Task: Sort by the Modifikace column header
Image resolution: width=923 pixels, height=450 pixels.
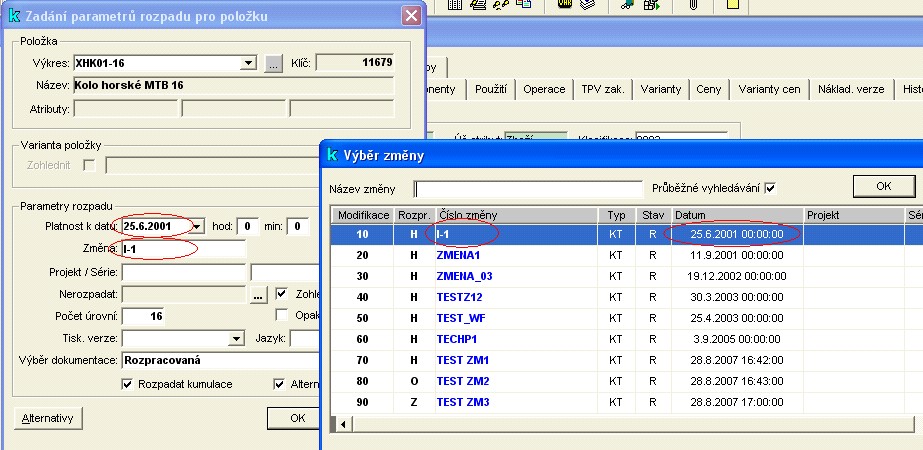Action: click(x=363, y=215)
